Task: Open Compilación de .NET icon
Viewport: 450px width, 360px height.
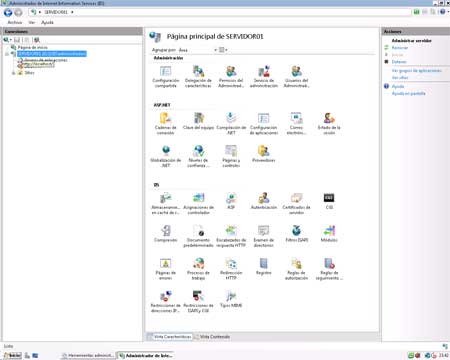Action: pyautogui.click(x=231, y=124)
